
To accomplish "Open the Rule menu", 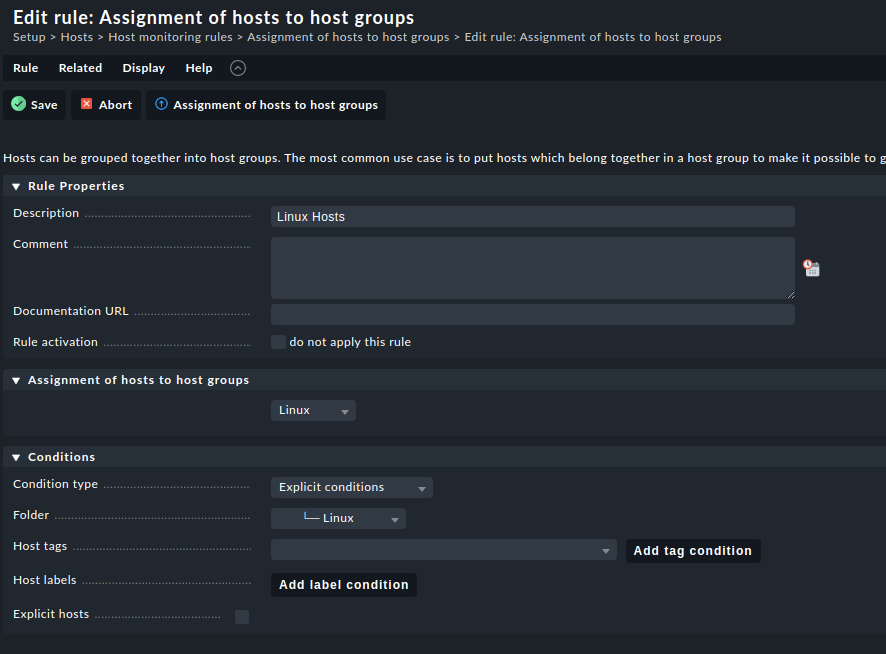I will click(26, 68).
